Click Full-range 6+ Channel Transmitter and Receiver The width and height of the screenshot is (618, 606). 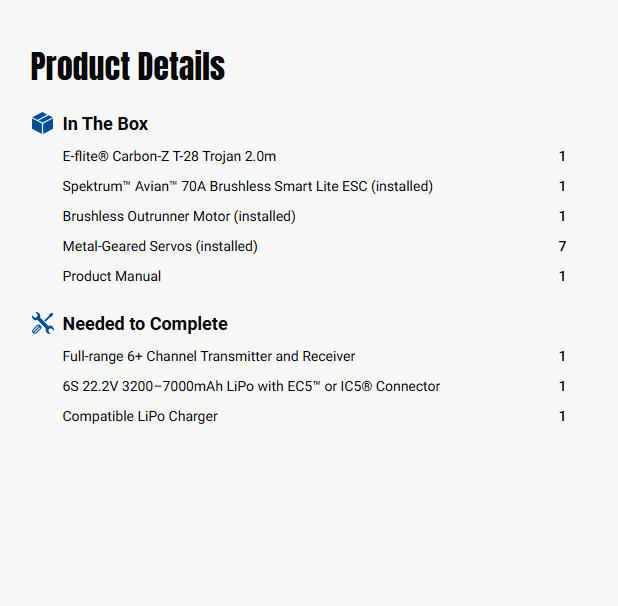click(209, 356)
